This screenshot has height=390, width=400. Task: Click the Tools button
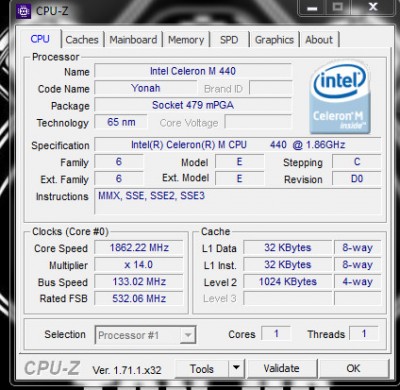202,369
